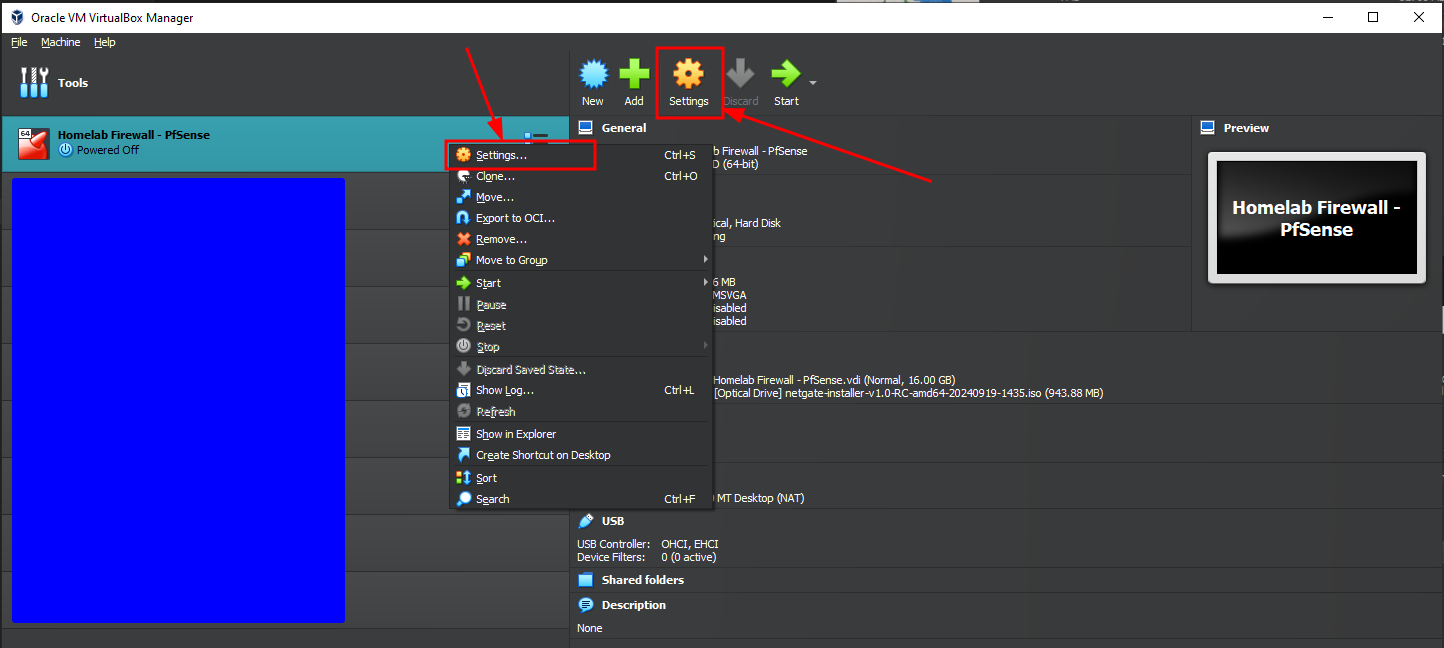
Task: Click the '0 (0 active)' device filters value
Action: click(x=689, y=557)
